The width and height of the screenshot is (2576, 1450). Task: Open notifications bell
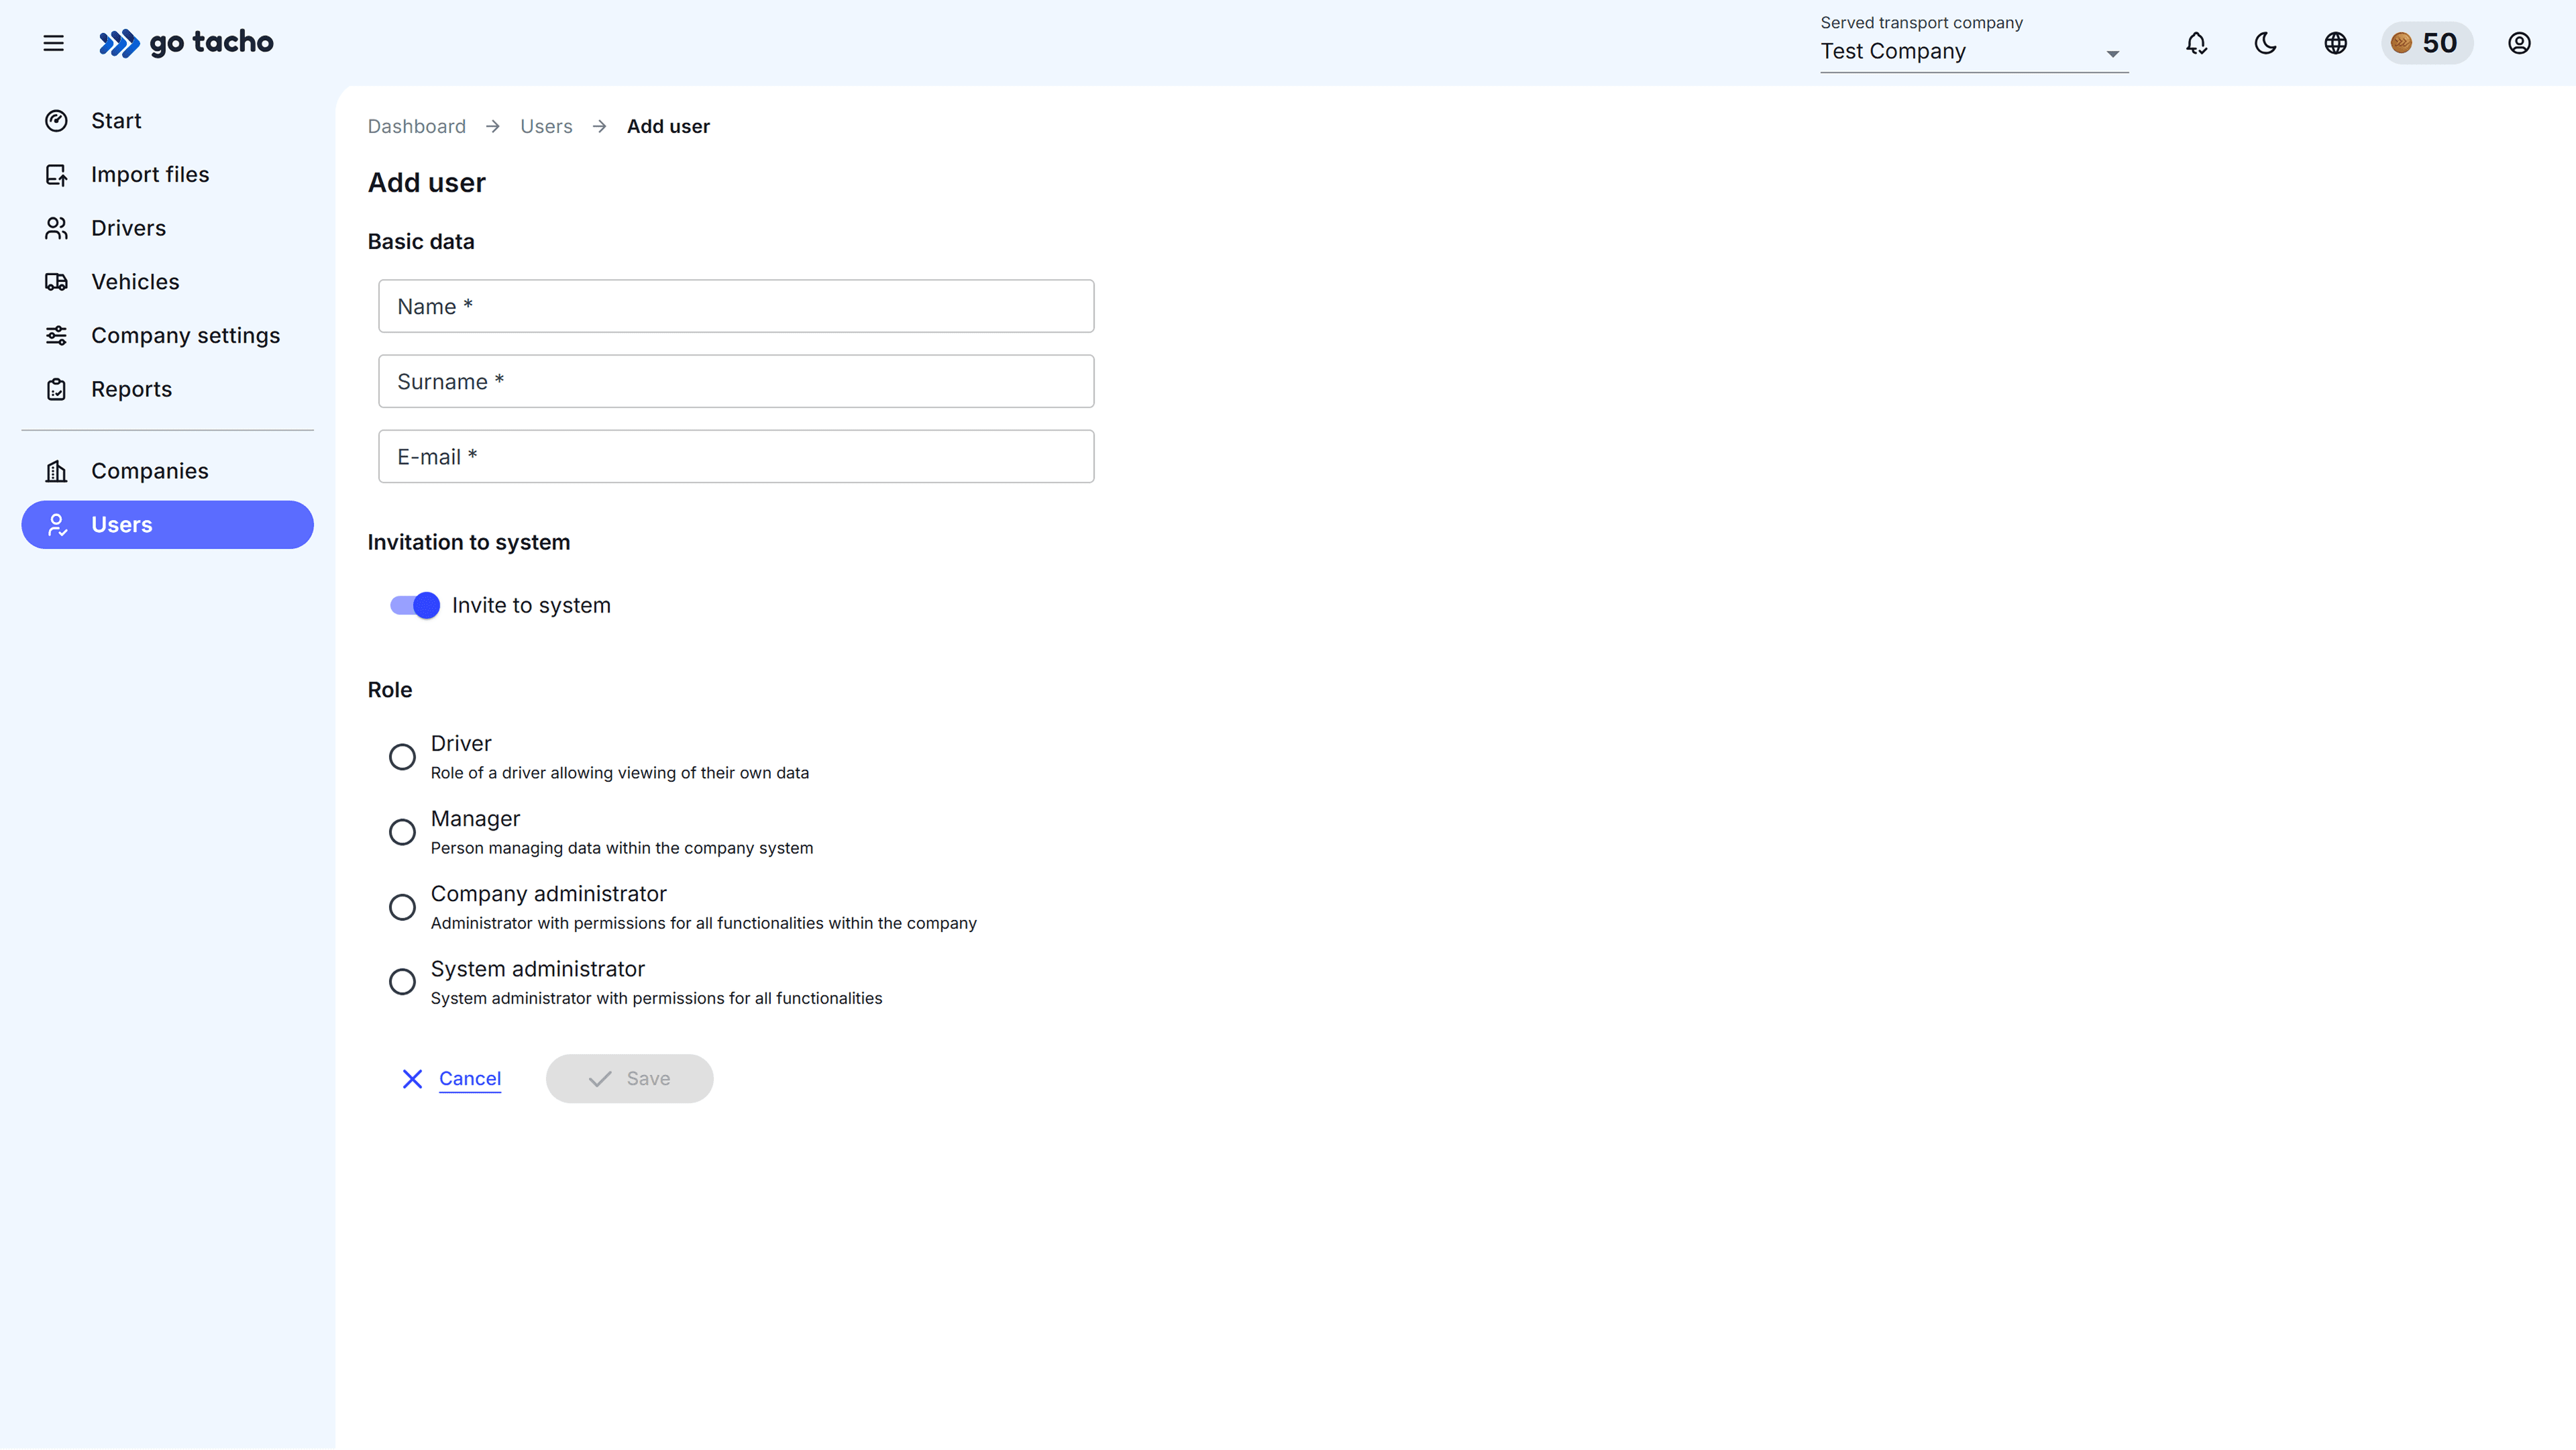pos(2196,43)
